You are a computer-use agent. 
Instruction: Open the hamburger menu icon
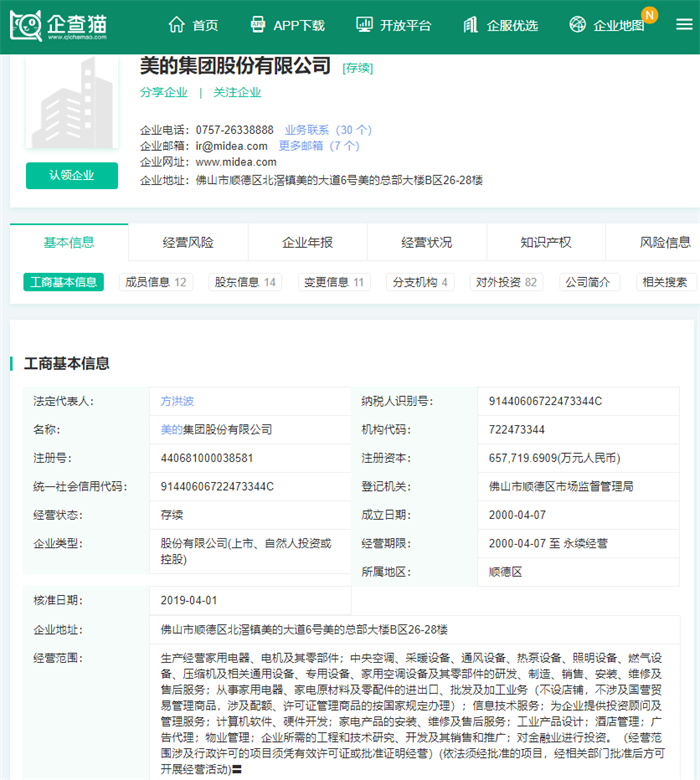684,24
